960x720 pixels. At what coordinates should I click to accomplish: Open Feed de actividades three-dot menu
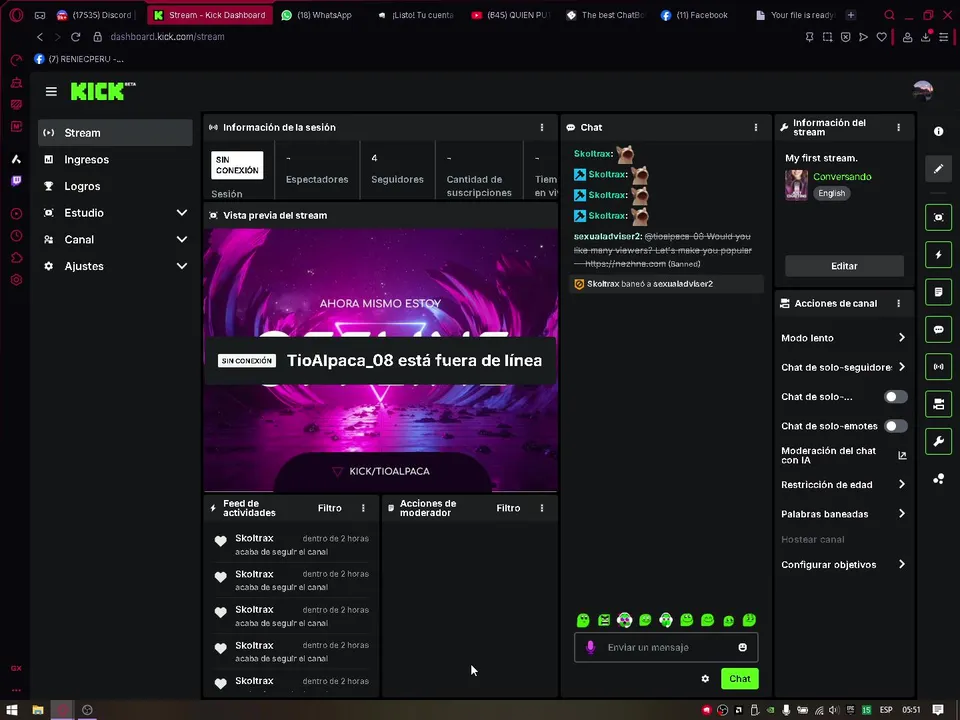(x=363, y=508)
